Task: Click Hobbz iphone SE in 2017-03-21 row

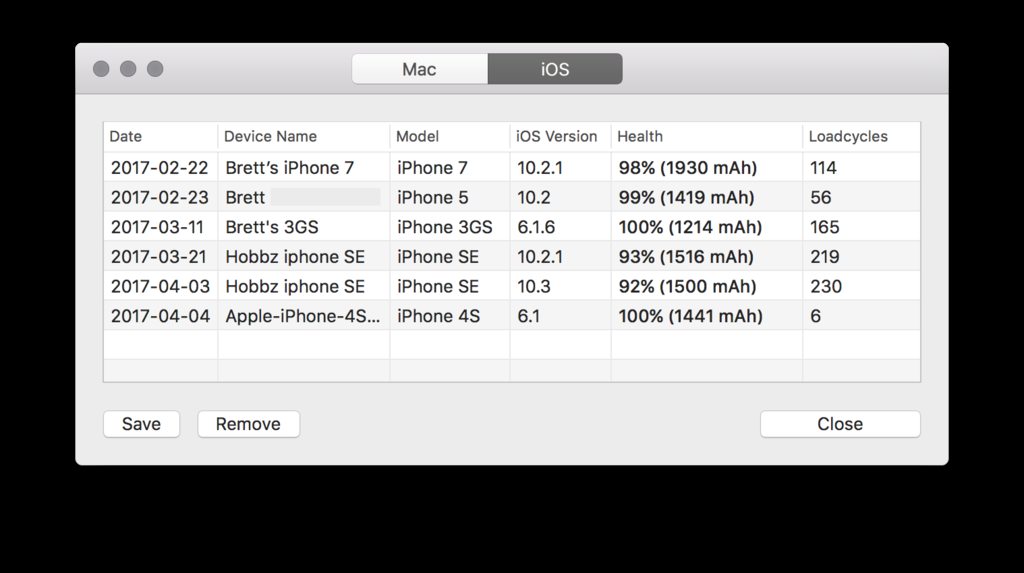Action: tap(295, 257)
